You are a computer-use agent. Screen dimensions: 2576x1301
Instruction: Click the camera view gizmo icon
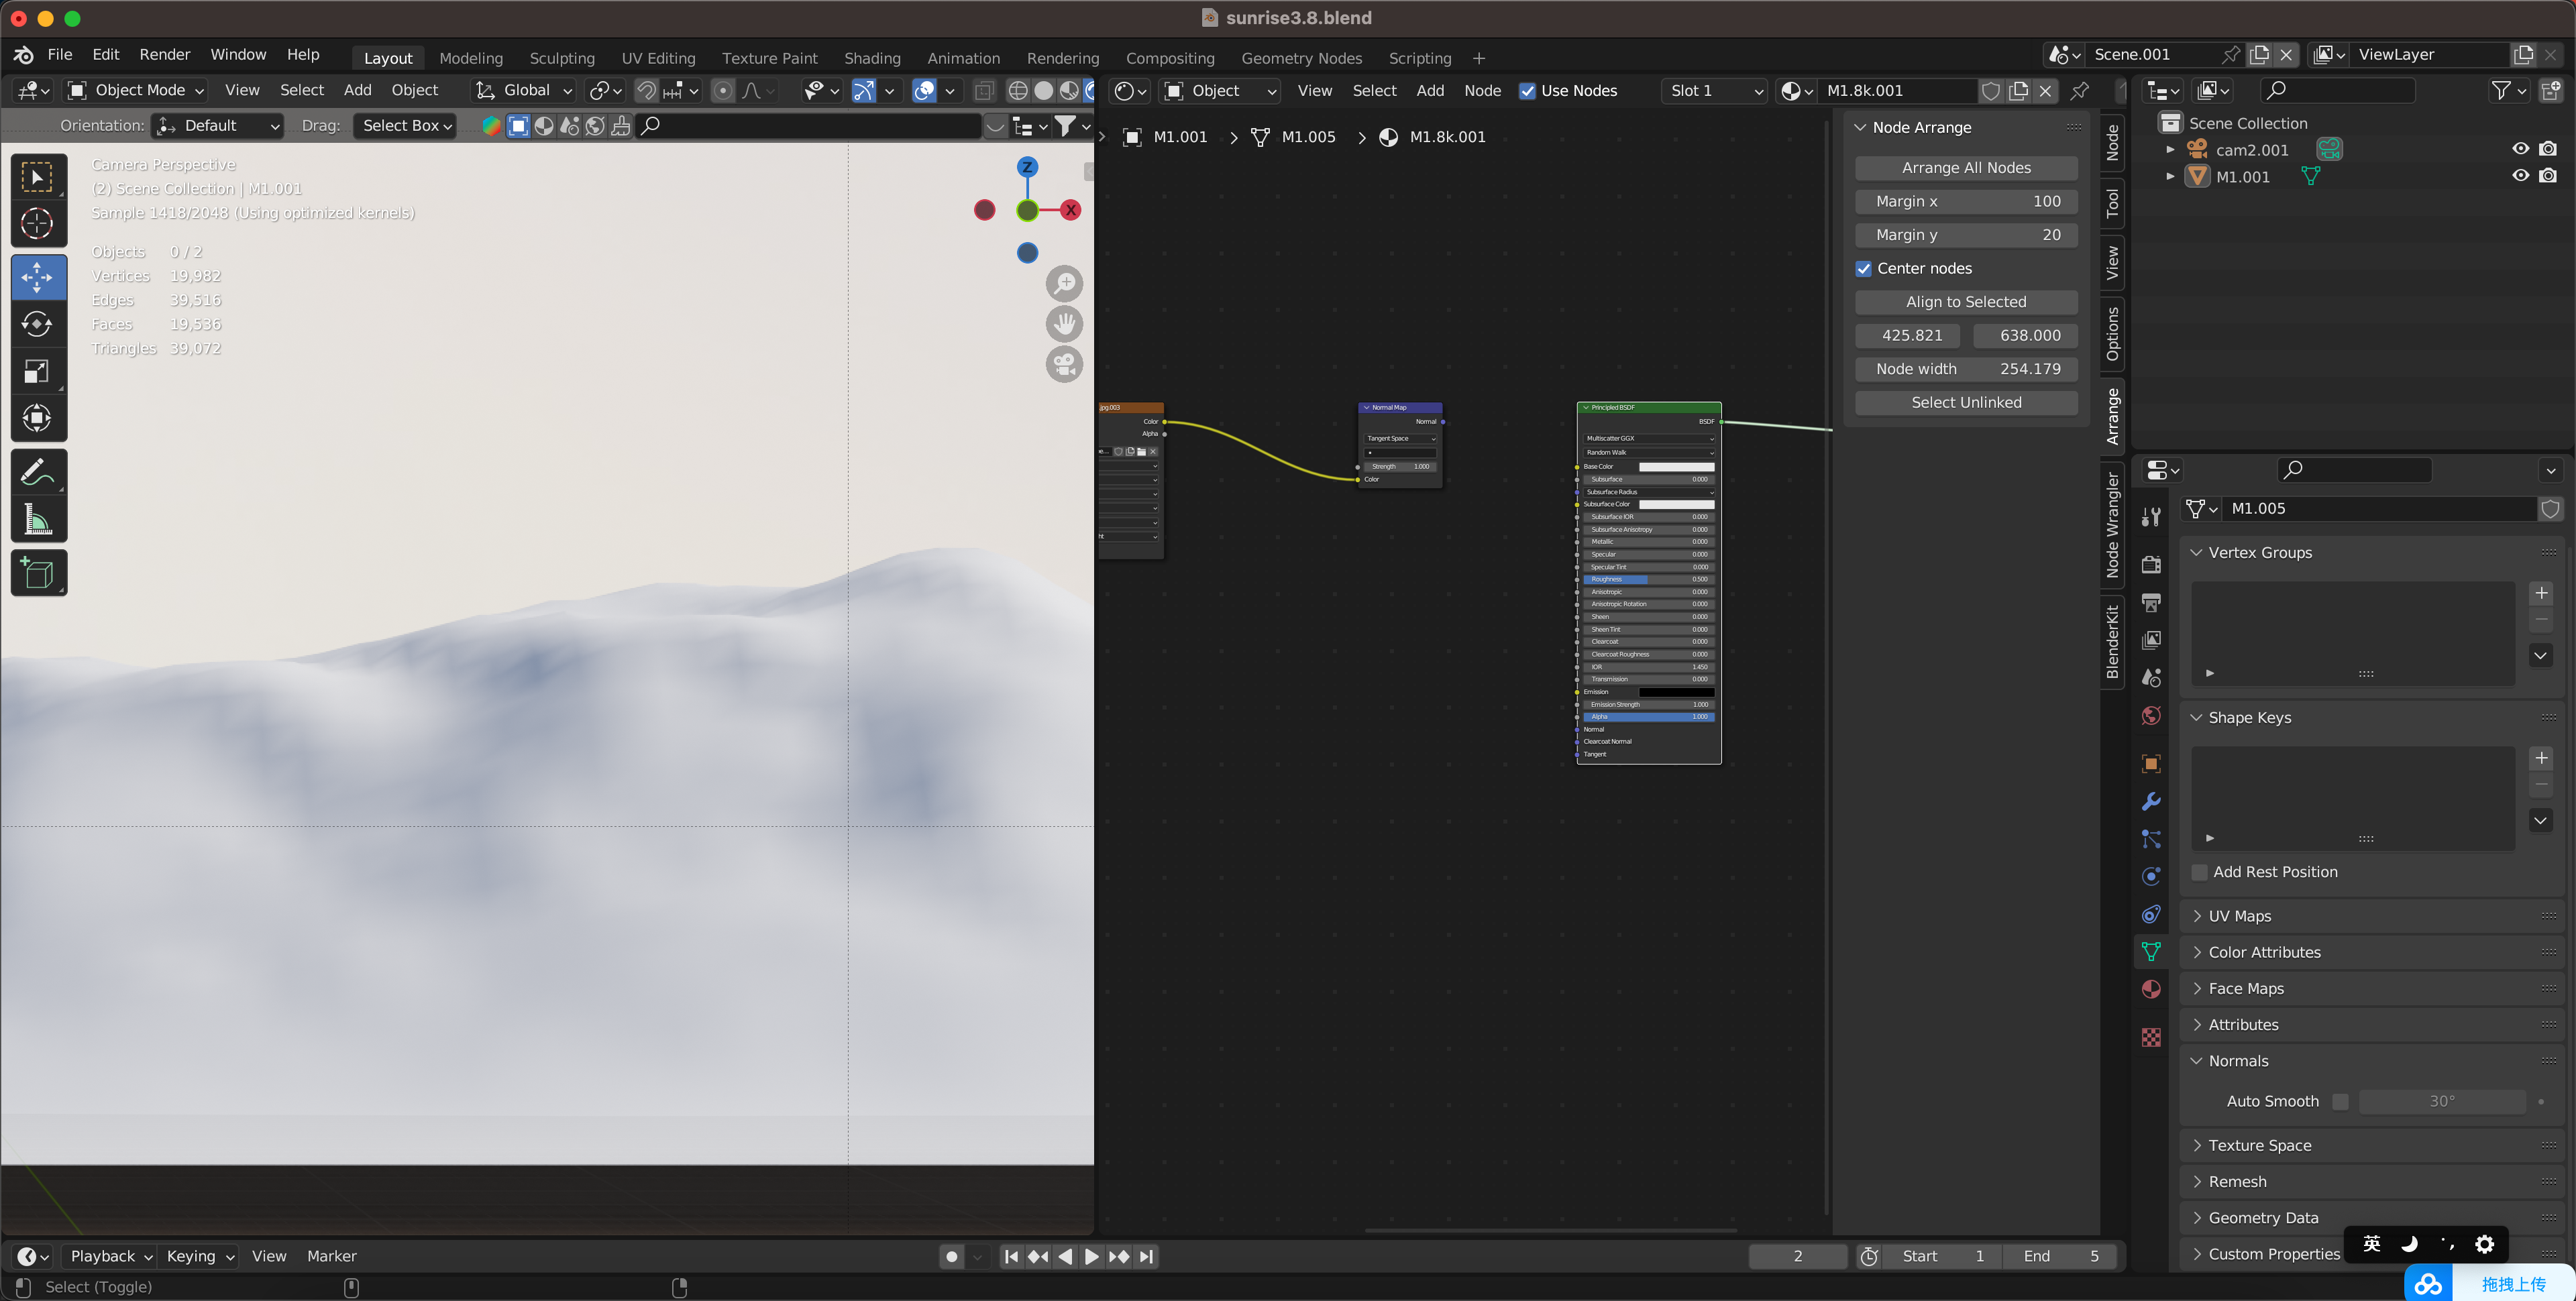point(1064,364)
